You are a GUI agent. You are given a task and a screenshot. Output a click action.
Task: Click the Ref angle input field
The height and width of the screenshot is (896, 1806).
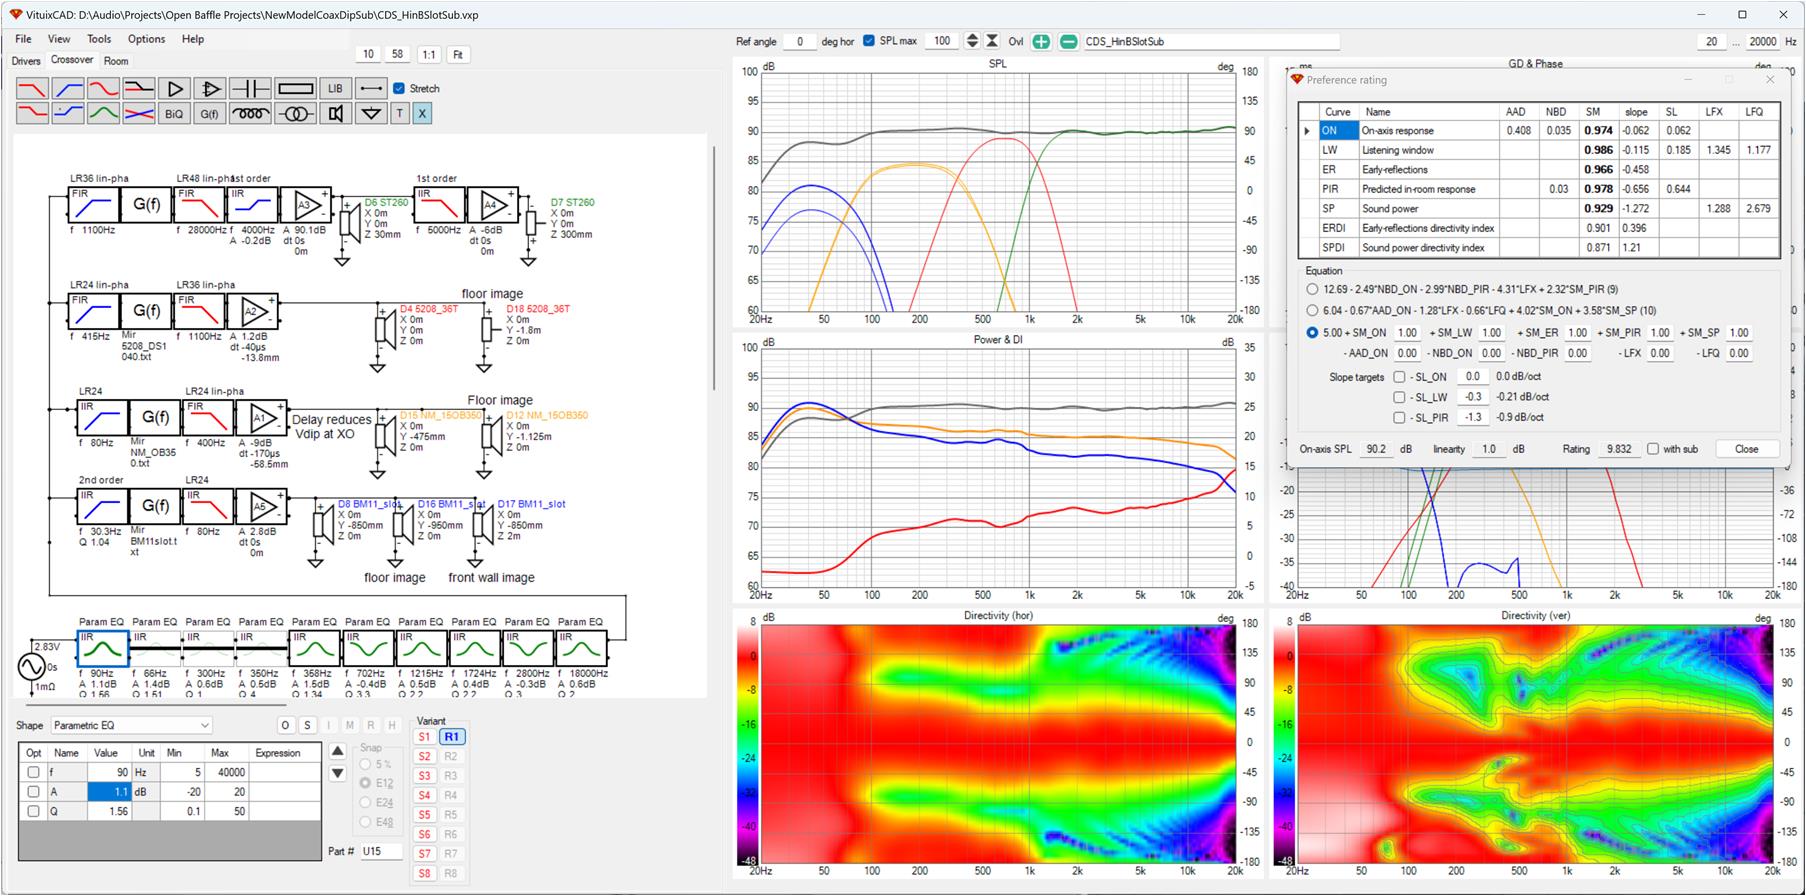799,41
